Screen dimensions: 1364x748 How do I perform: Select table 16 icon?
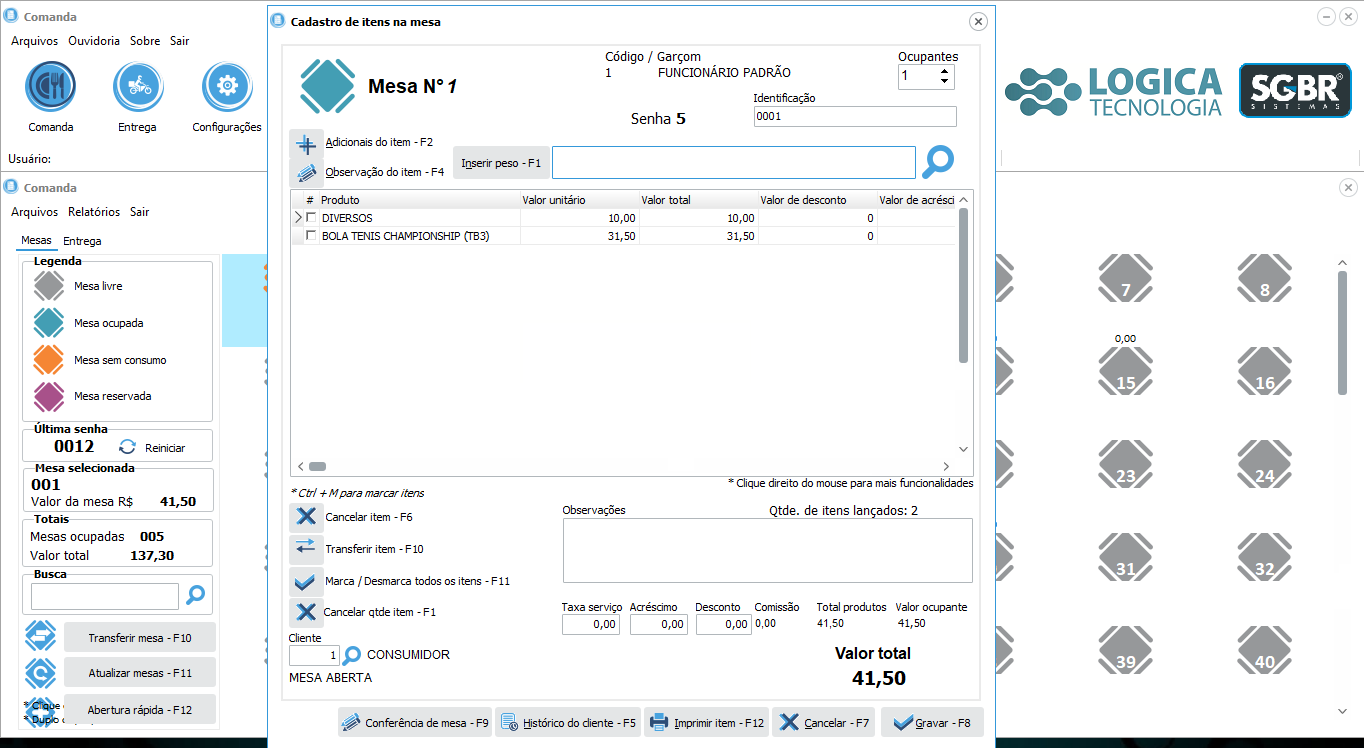pyautogui.click(x=1265, y=370)
